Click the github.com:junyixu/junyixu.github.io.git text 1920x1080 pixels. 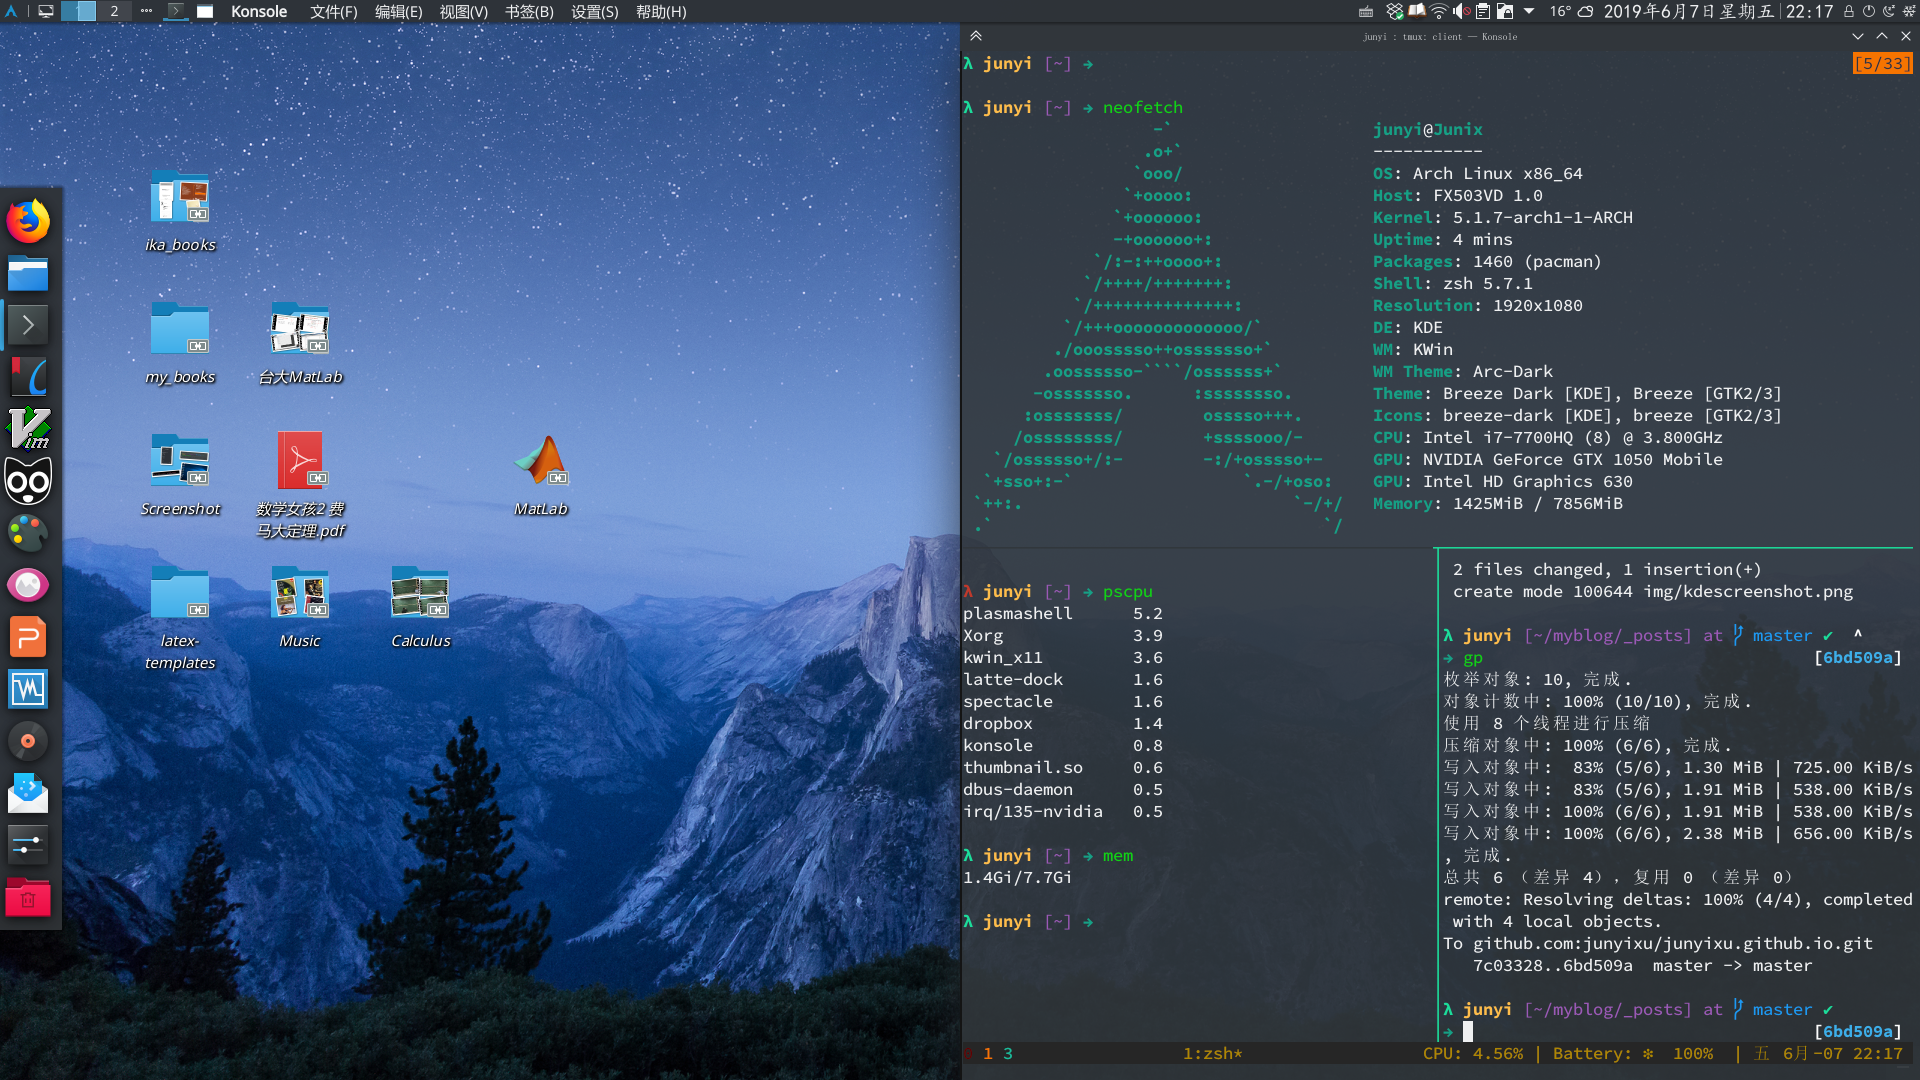tap(1672, 943)
